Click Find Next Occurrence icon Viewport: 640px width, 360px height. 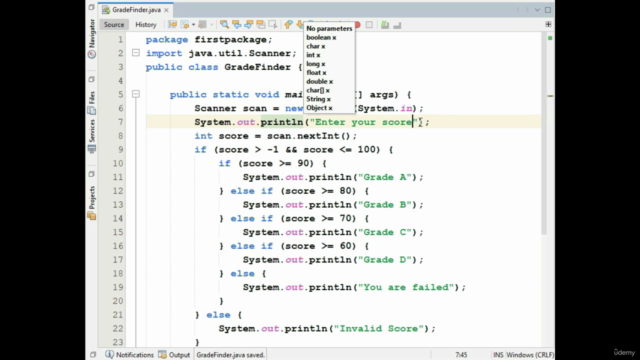coord(248,25)
